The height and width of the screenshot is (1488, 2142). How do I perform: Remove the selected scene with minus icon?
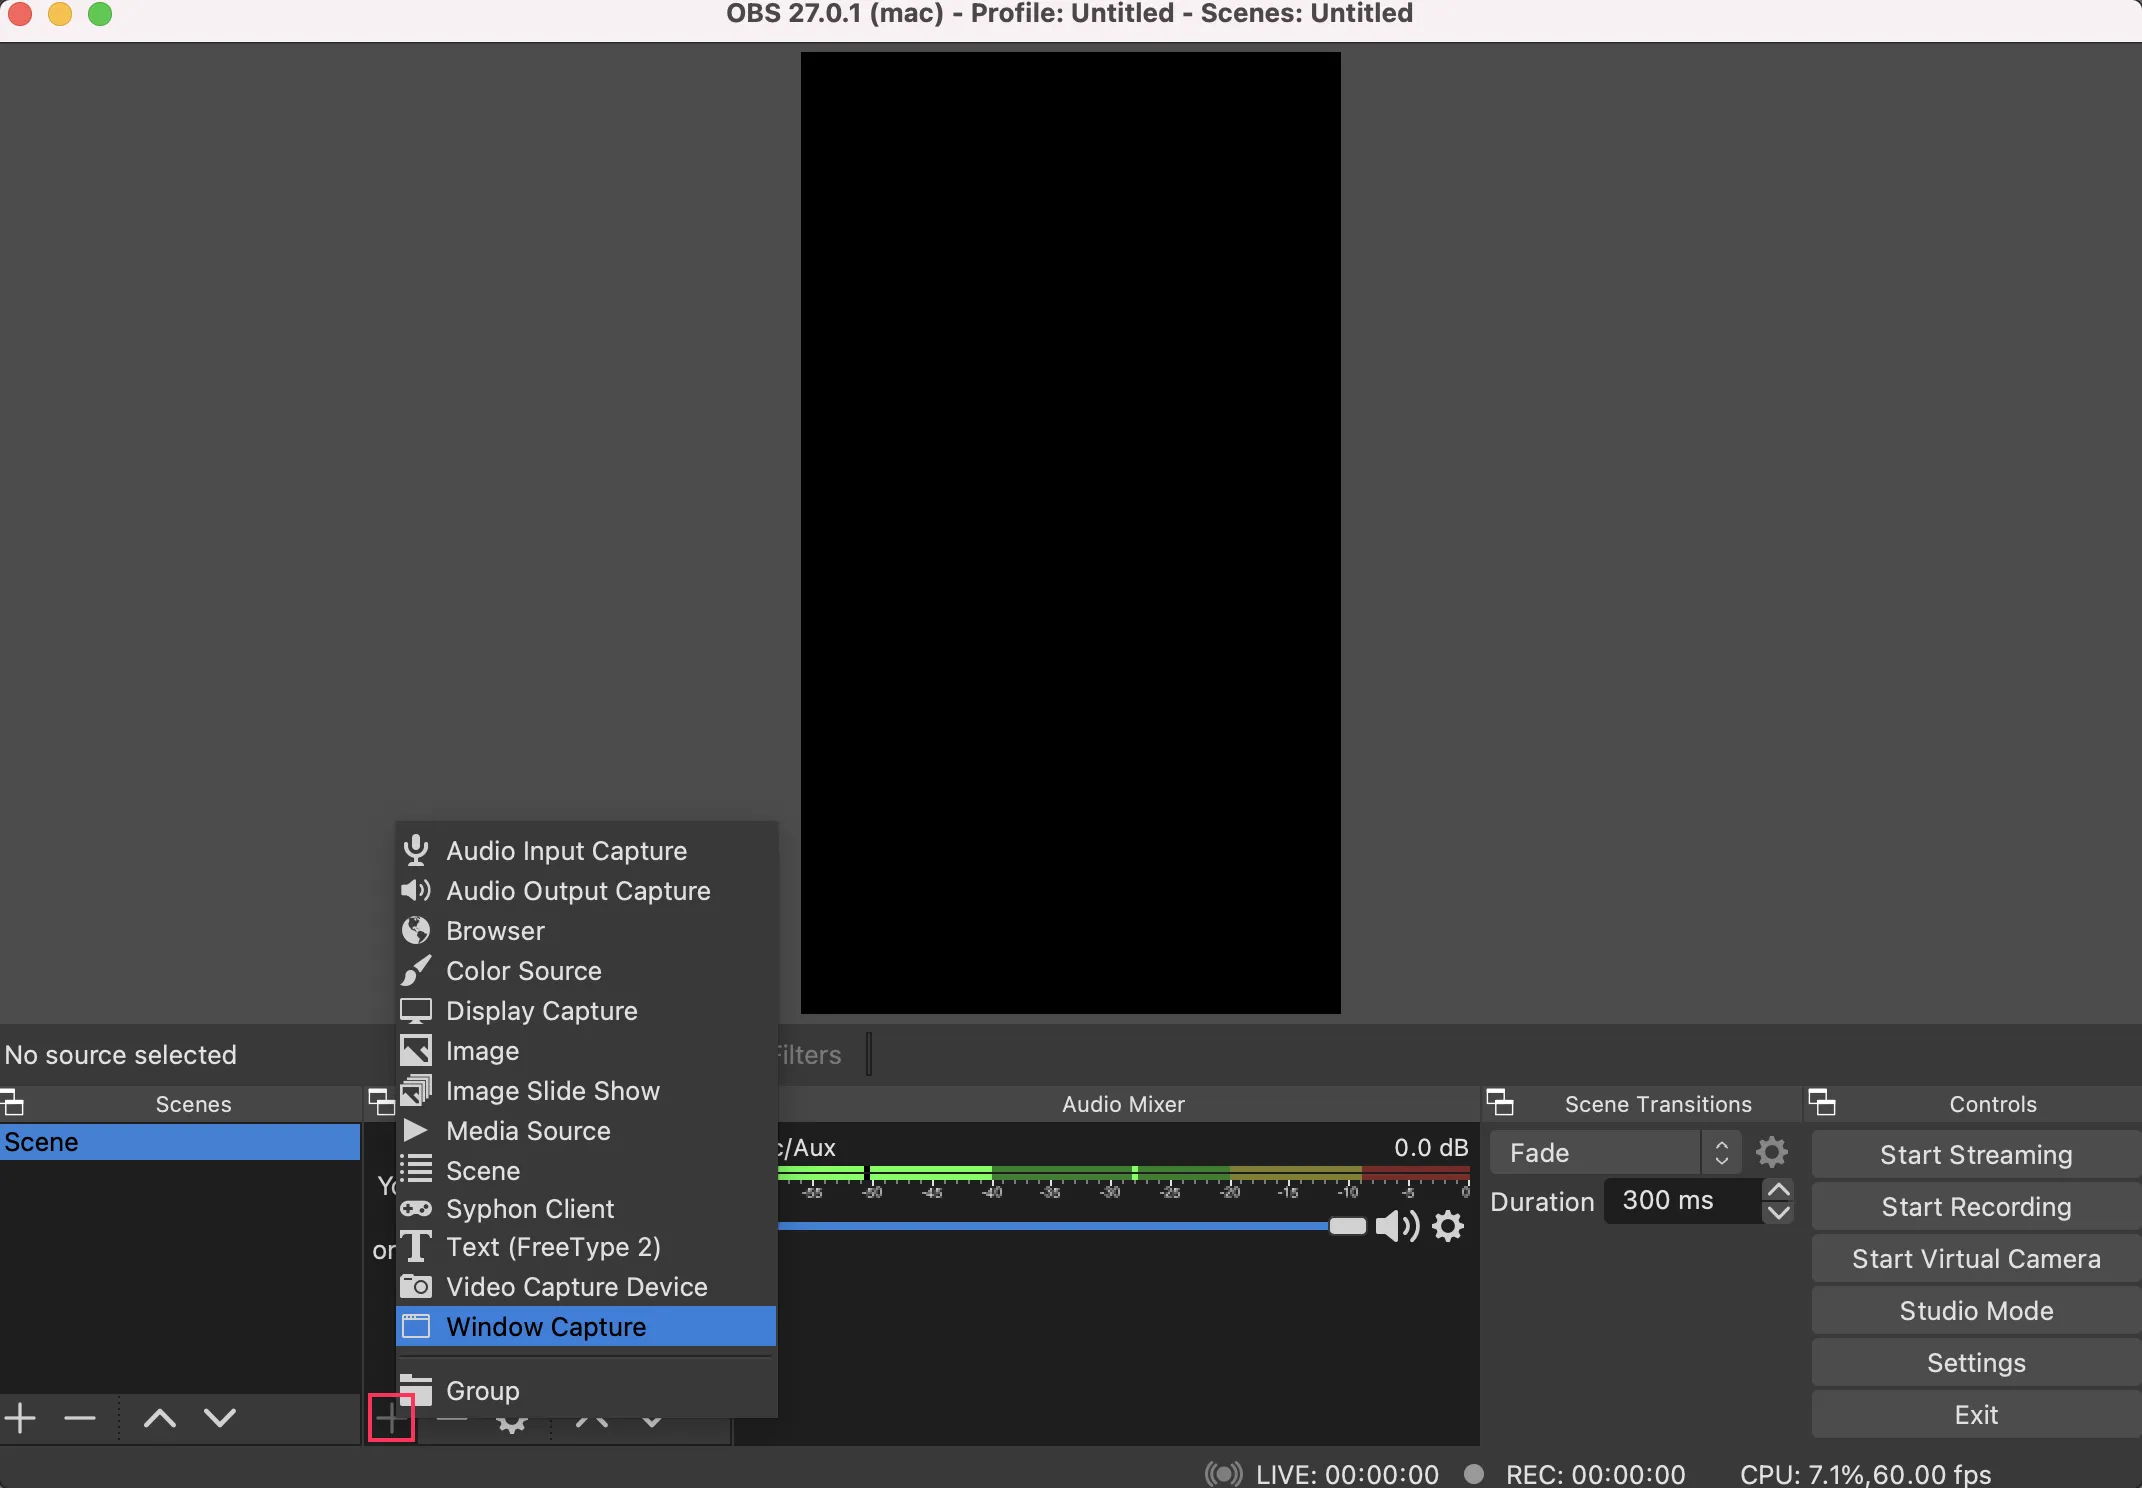(x=80, y=1418)
